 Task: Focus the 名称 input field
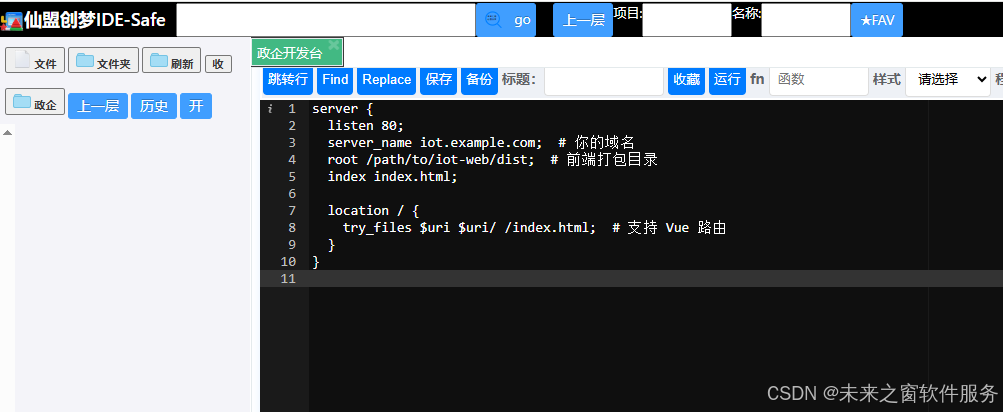[x=806, y=20]
